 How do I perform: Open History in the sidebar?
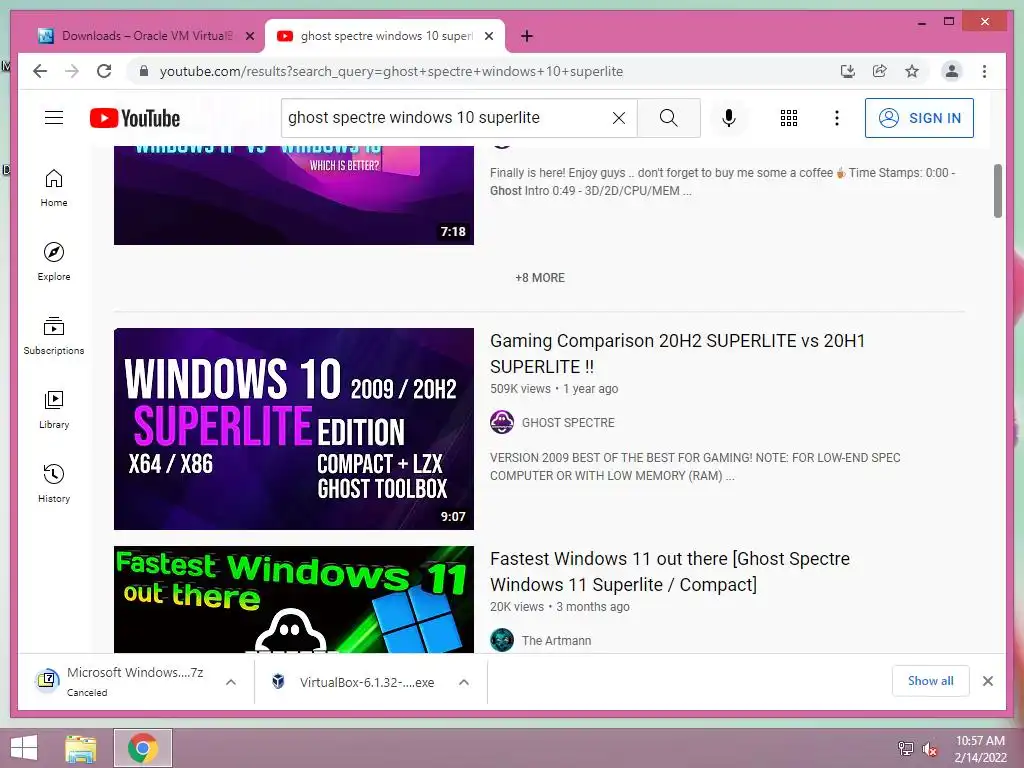coord(54,483)
